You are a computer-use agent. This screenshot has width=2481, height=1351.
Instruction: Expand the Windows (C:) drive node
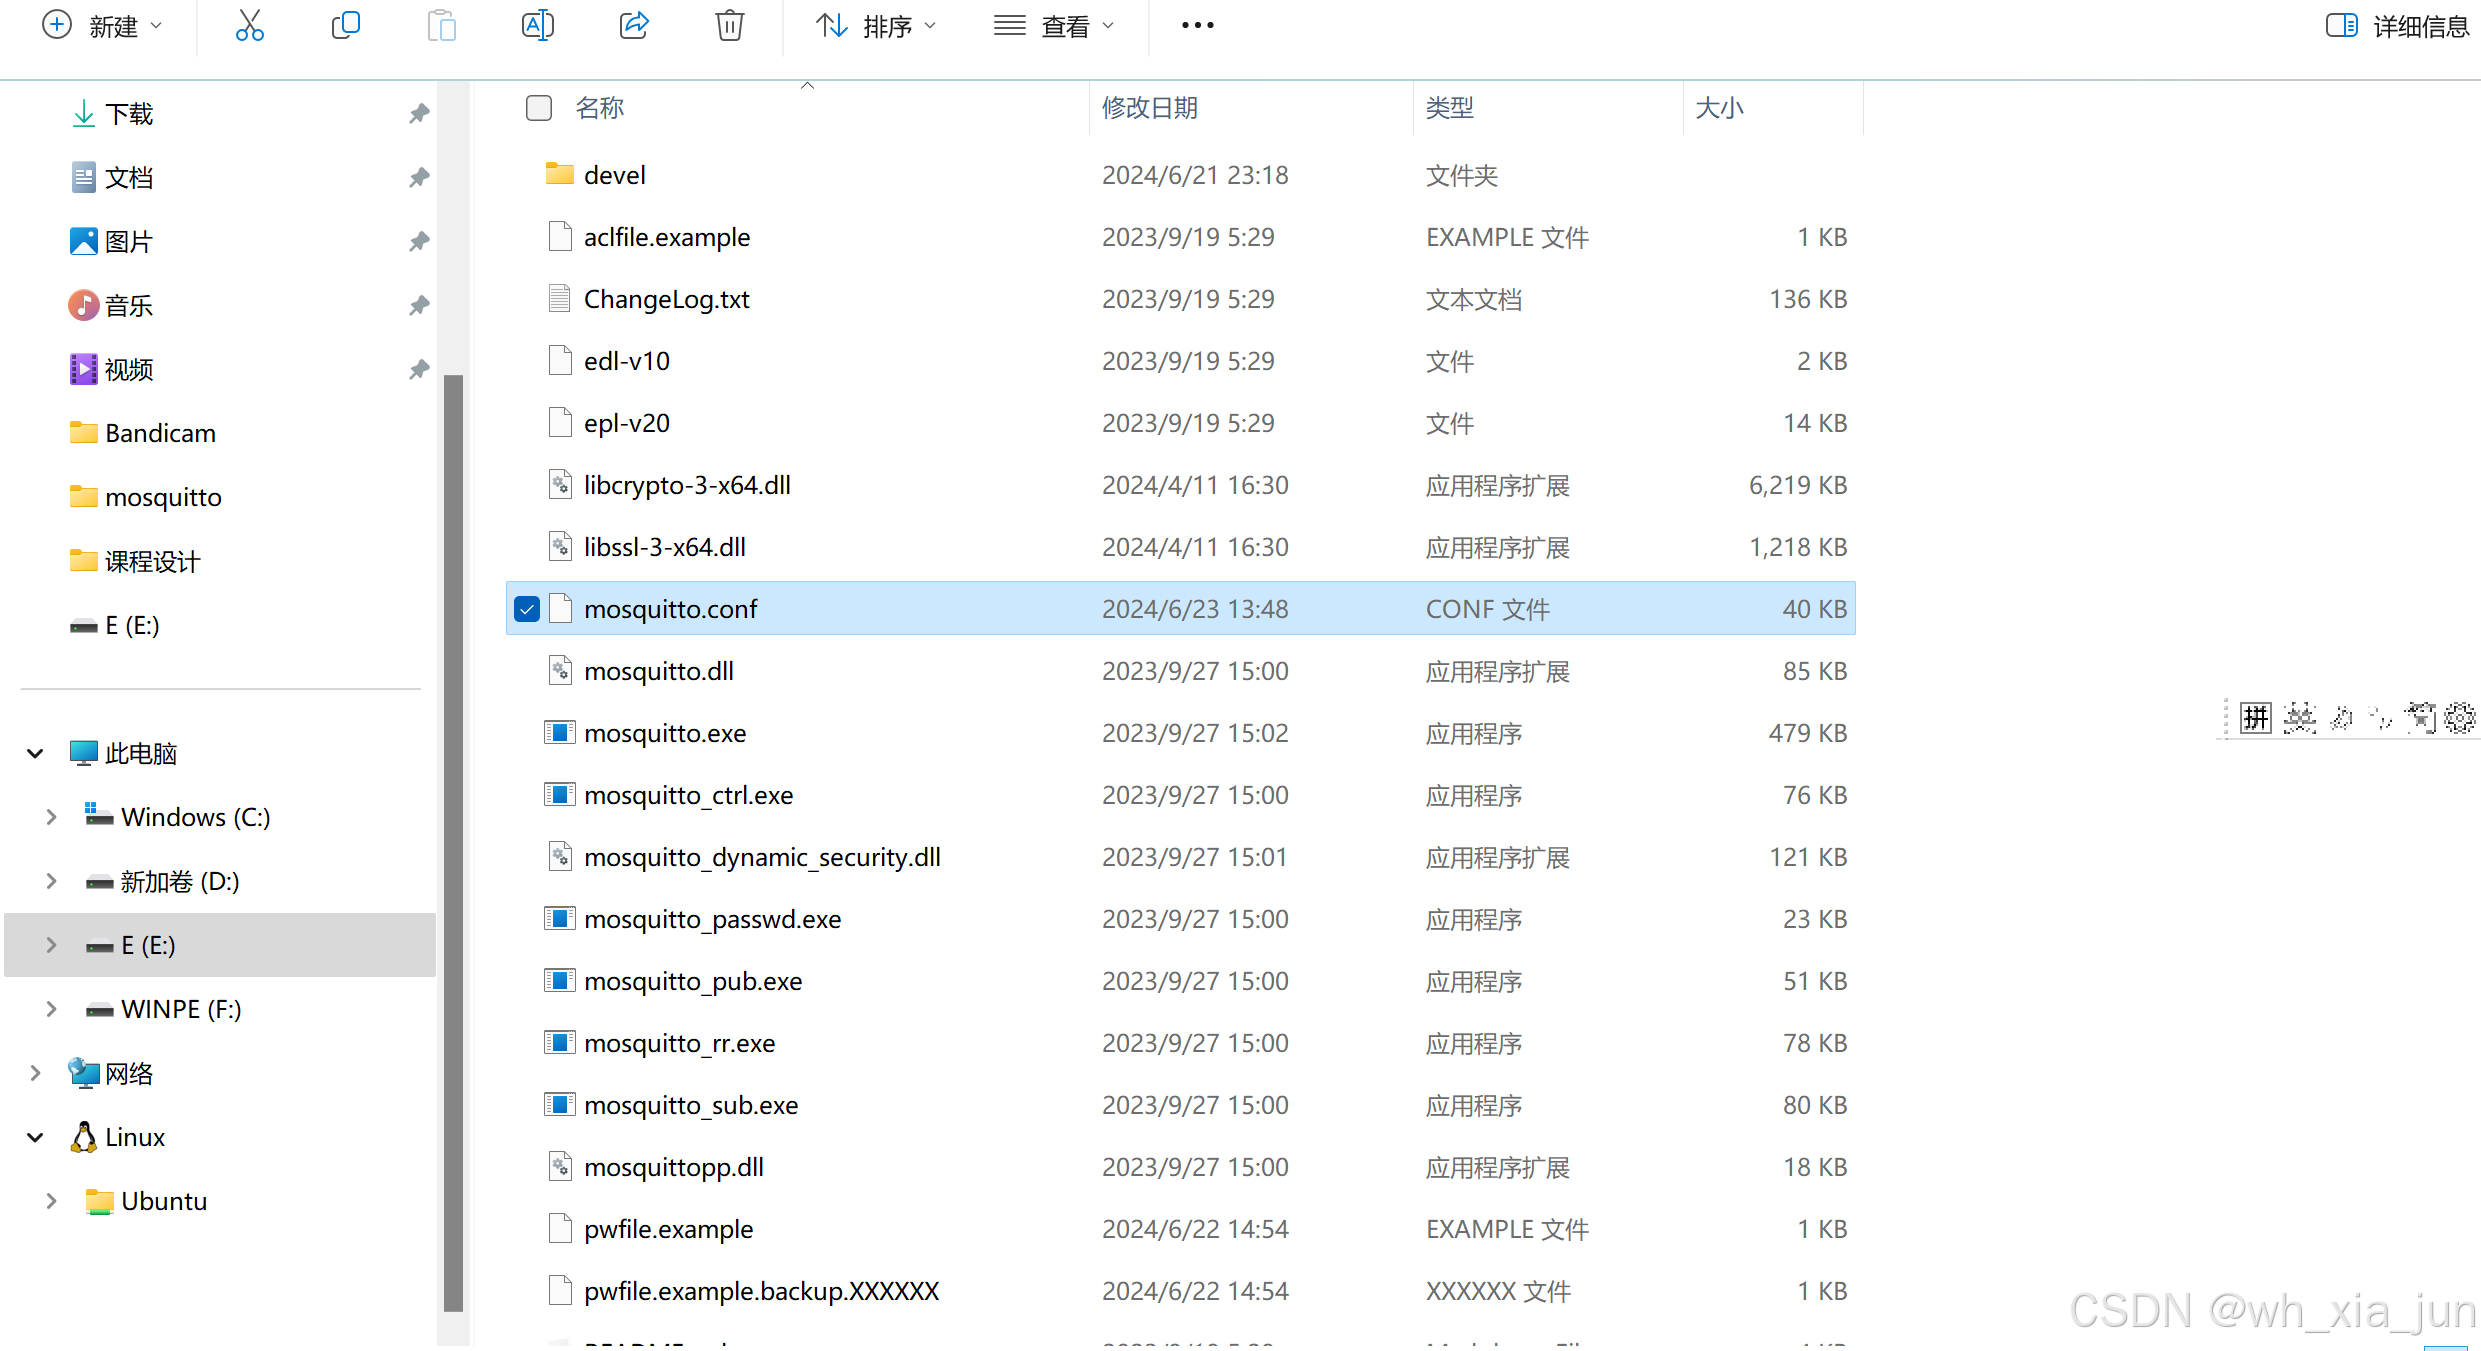click(x=51, y=817)
